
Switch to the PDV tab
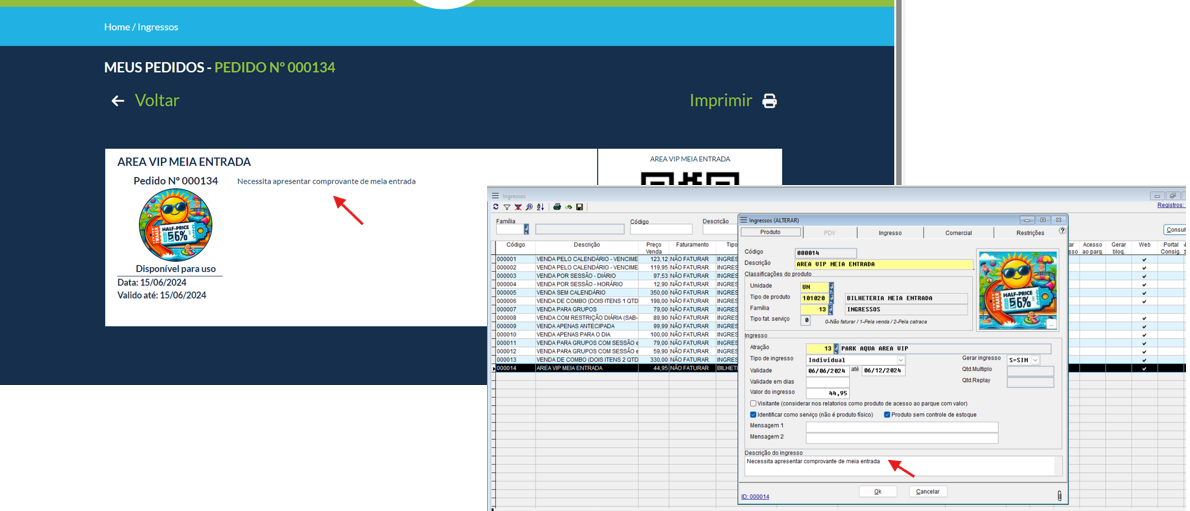pos(828,233)
